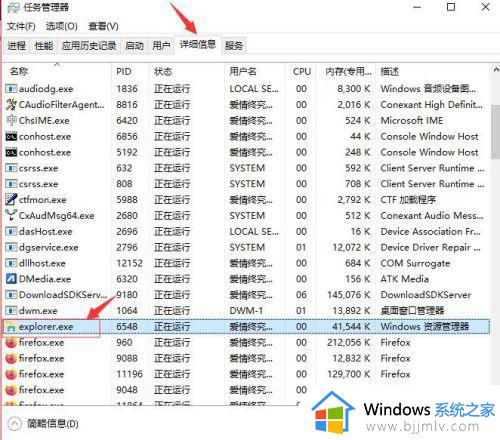Select the 详细信息 tab
This screenshot has height=440, width=500.
[x=198, y=44]
